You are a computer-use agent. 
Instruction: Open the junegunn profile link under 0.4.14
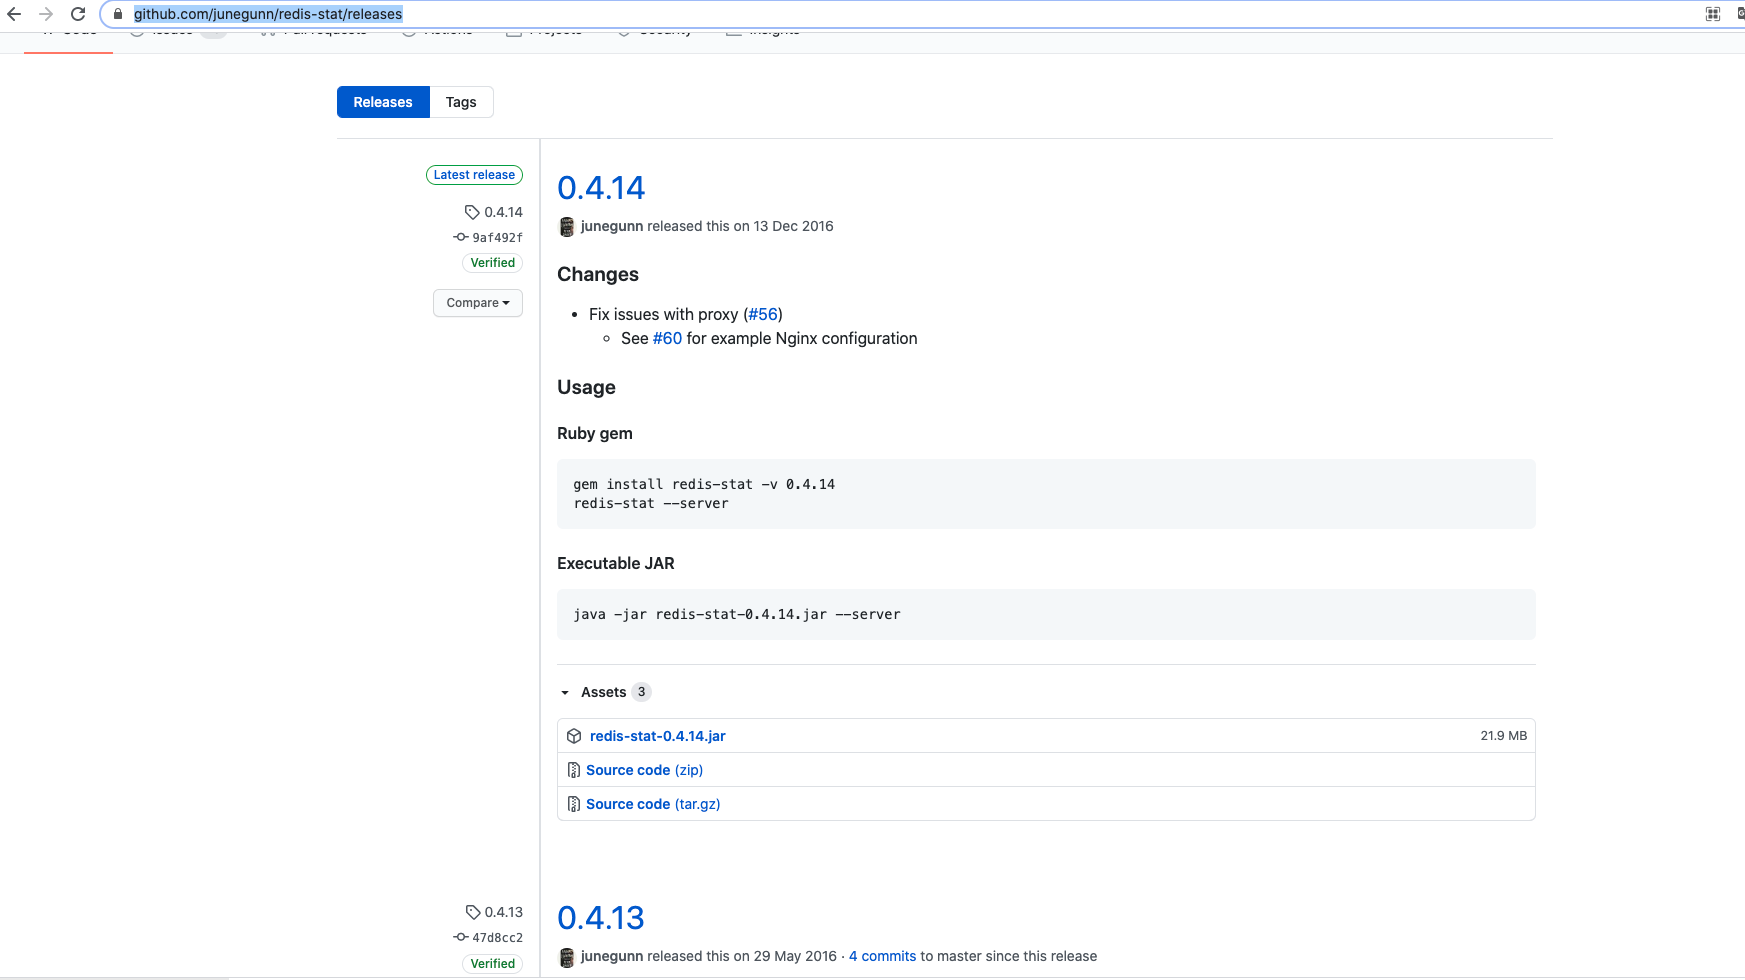coord(612,226)
